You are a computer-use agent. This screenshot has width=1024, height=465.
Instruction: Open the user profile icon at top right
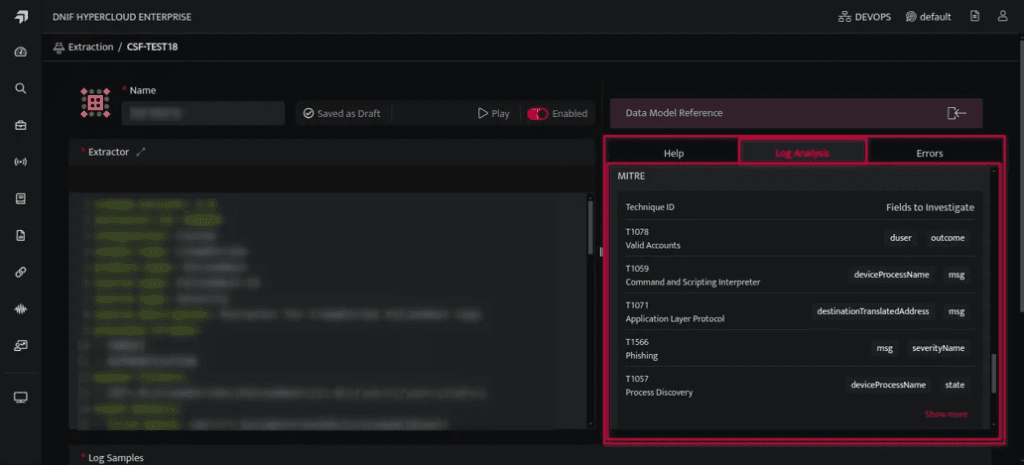1002,16
